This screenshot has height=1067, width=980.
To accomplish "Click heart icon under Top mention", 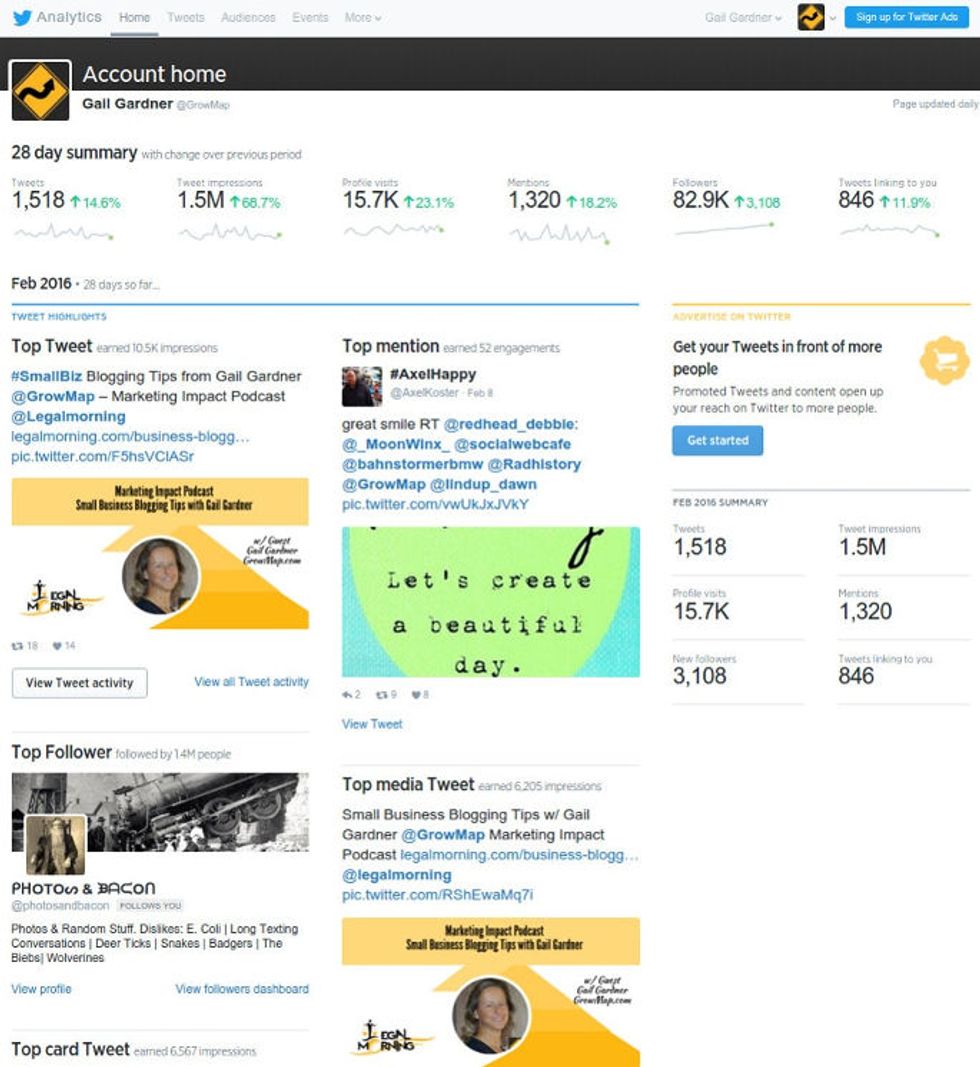I will coord(416,695).
